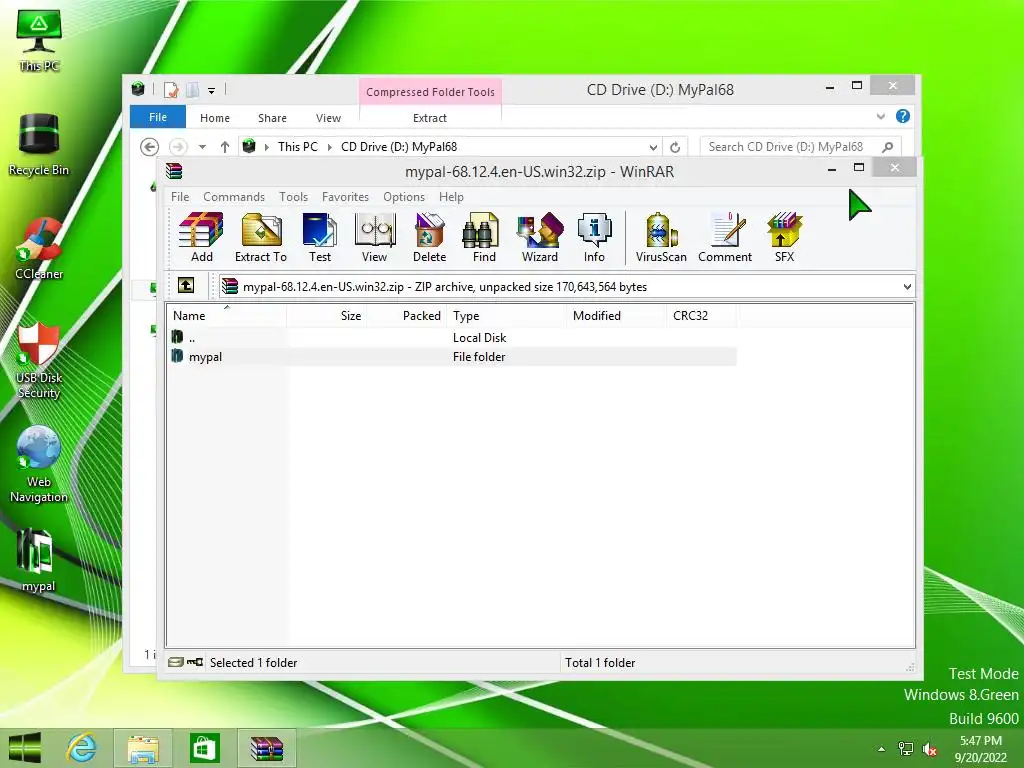Click Explorer Help question mark icon

point(903,116)
